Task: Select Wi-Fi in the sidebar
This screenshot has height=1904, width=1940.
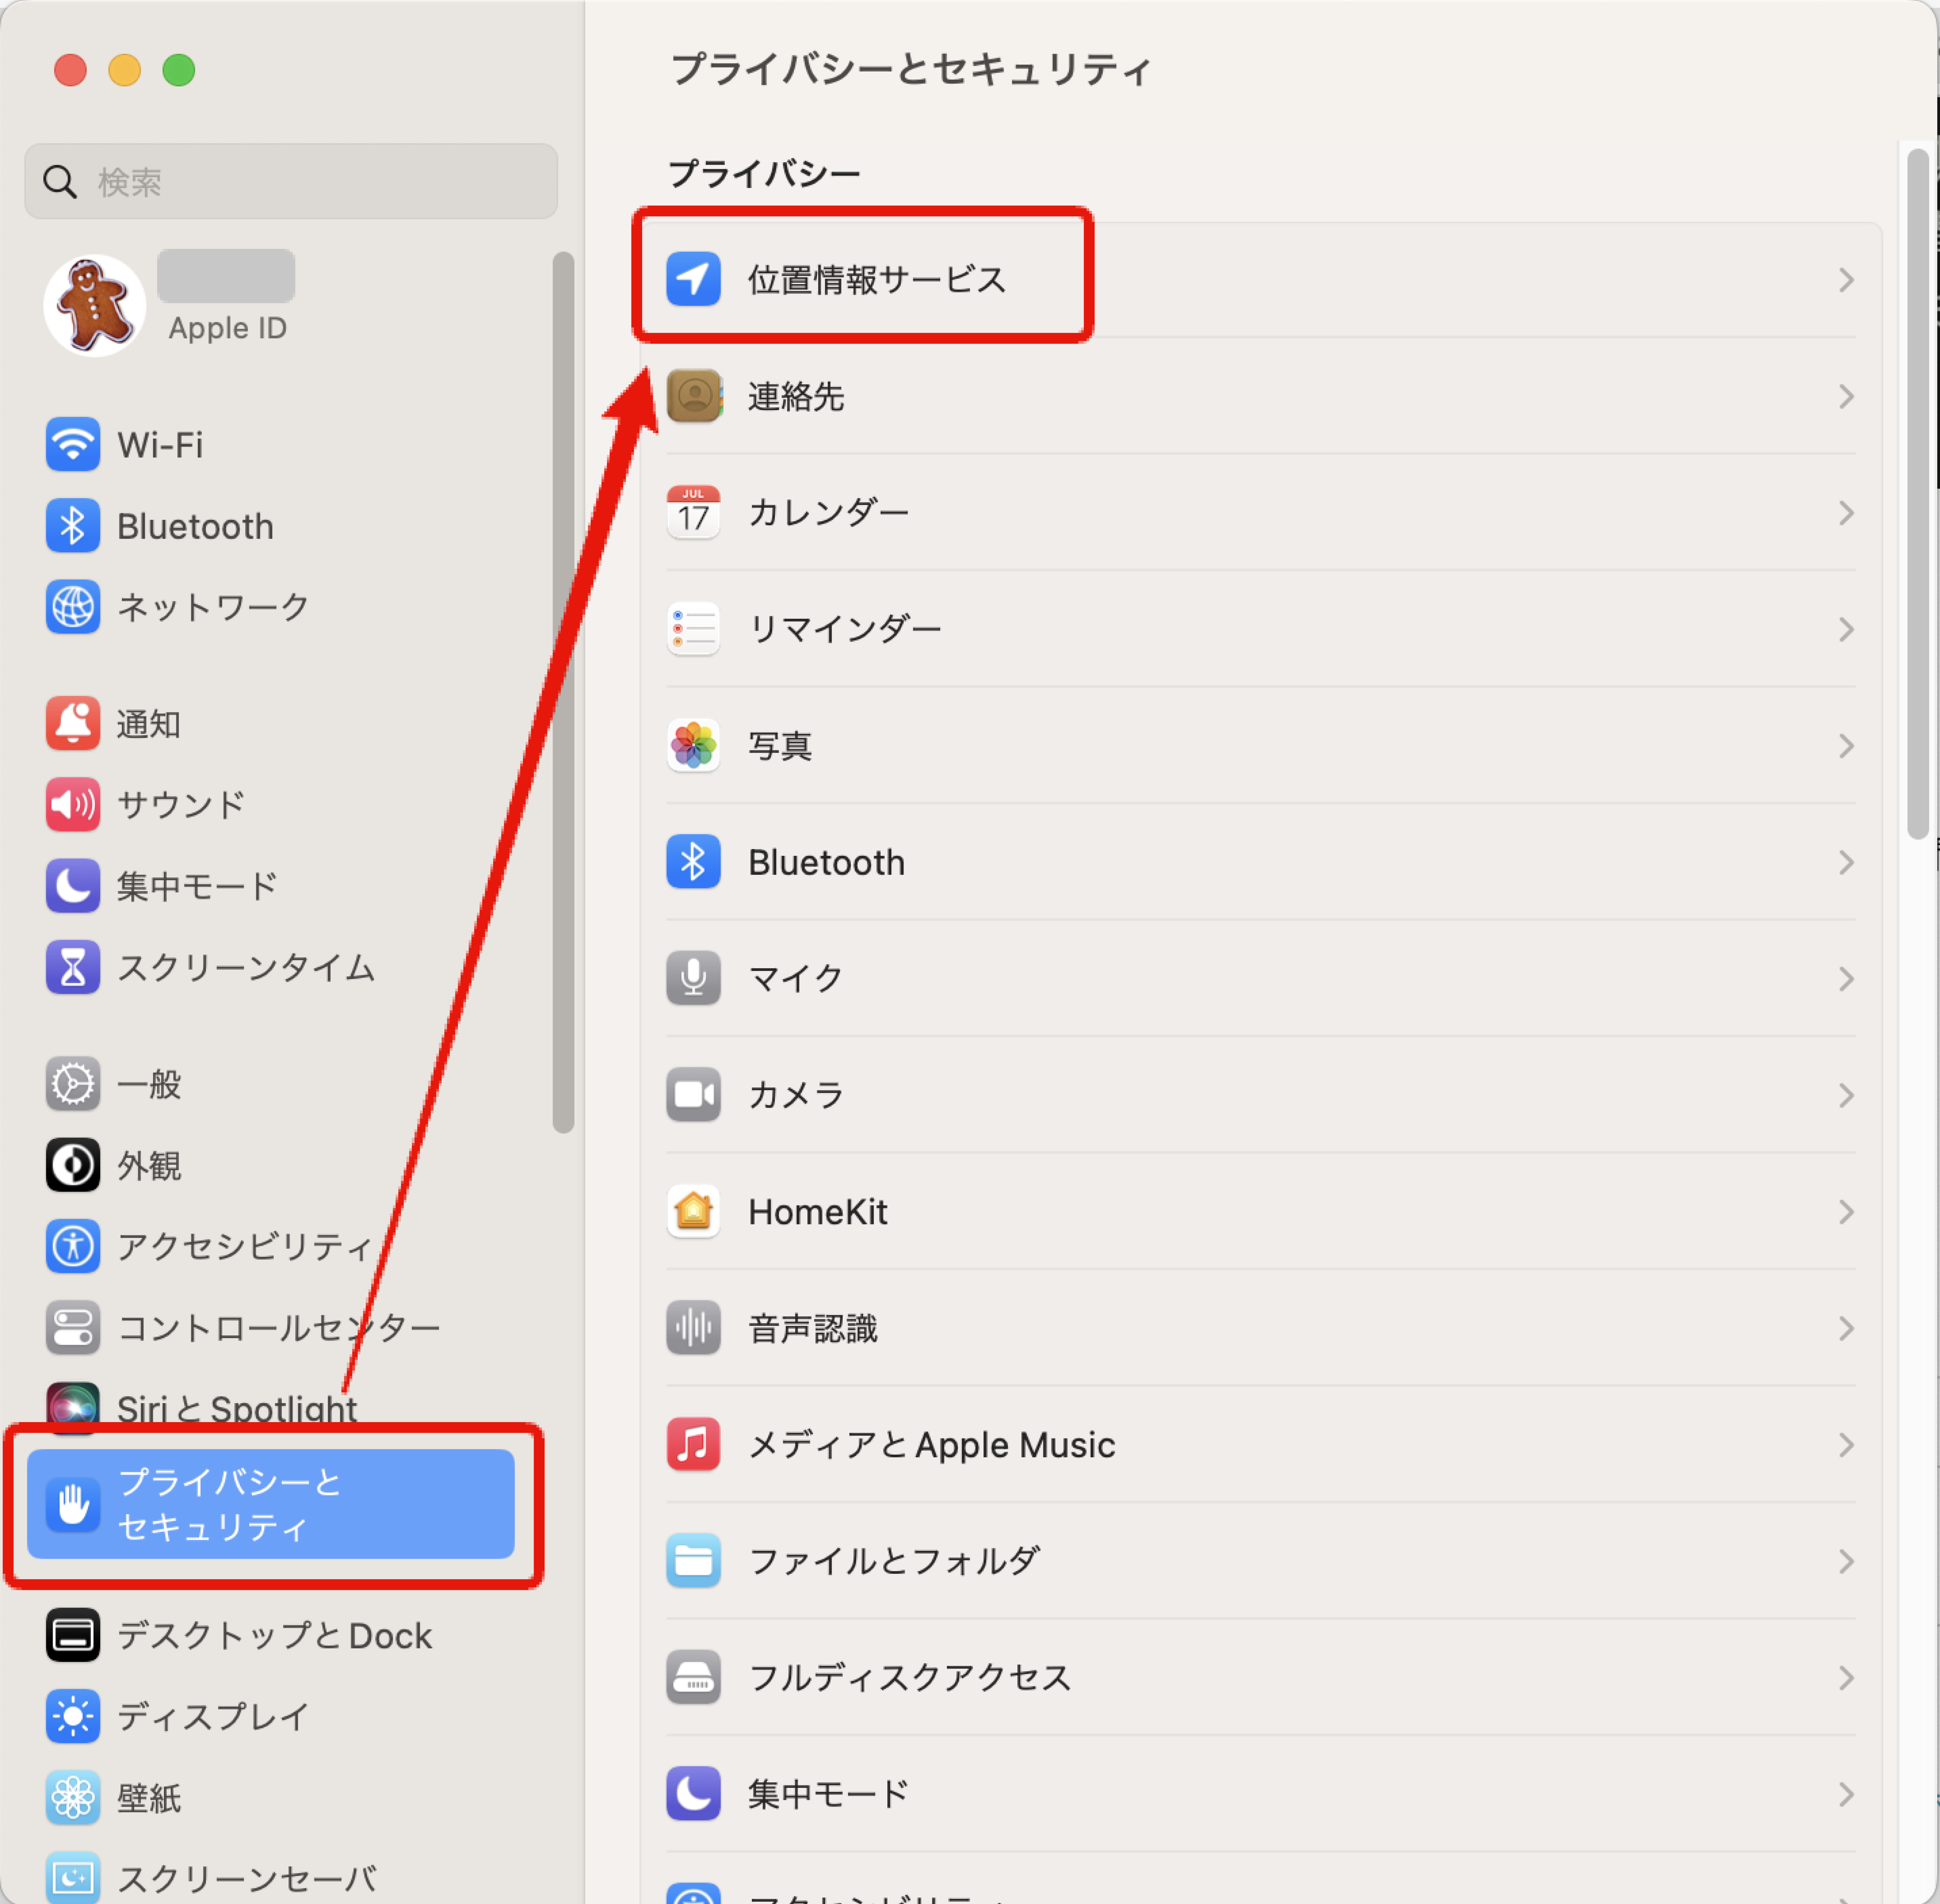Action: coord(160,445)
